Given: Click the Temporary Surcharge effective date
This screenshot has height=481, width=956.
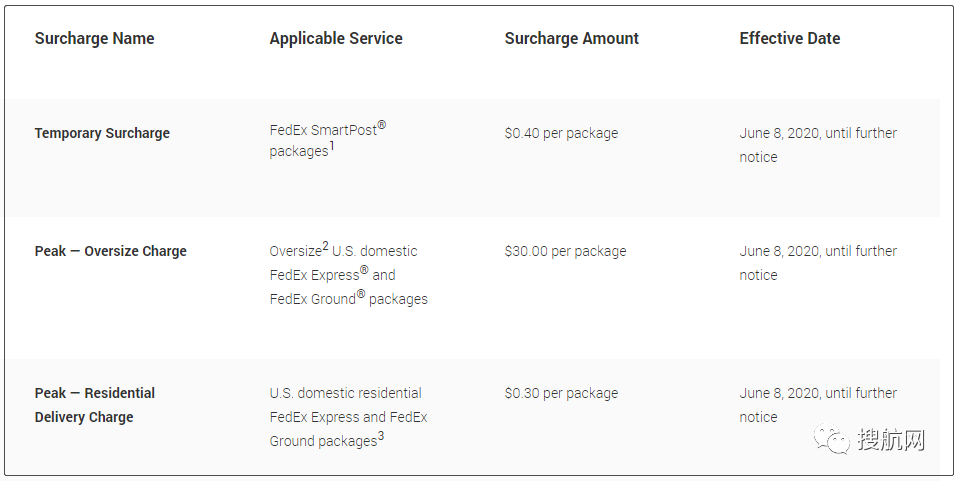Looking at the screenshot, I should click(x=818, y=144).
